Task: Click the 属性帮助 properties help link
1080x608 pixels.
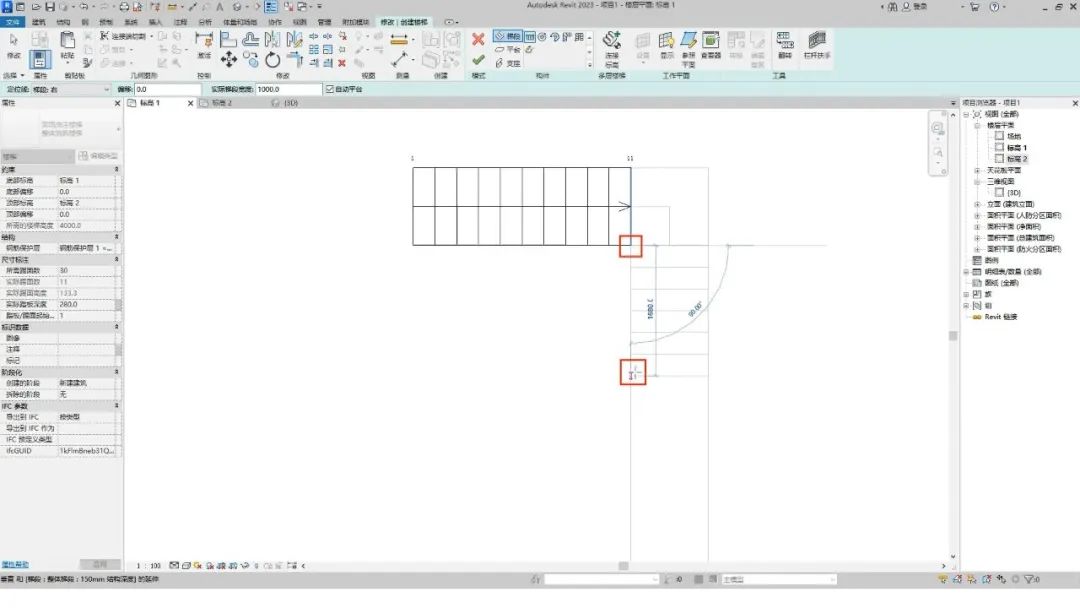Action: 14,564
